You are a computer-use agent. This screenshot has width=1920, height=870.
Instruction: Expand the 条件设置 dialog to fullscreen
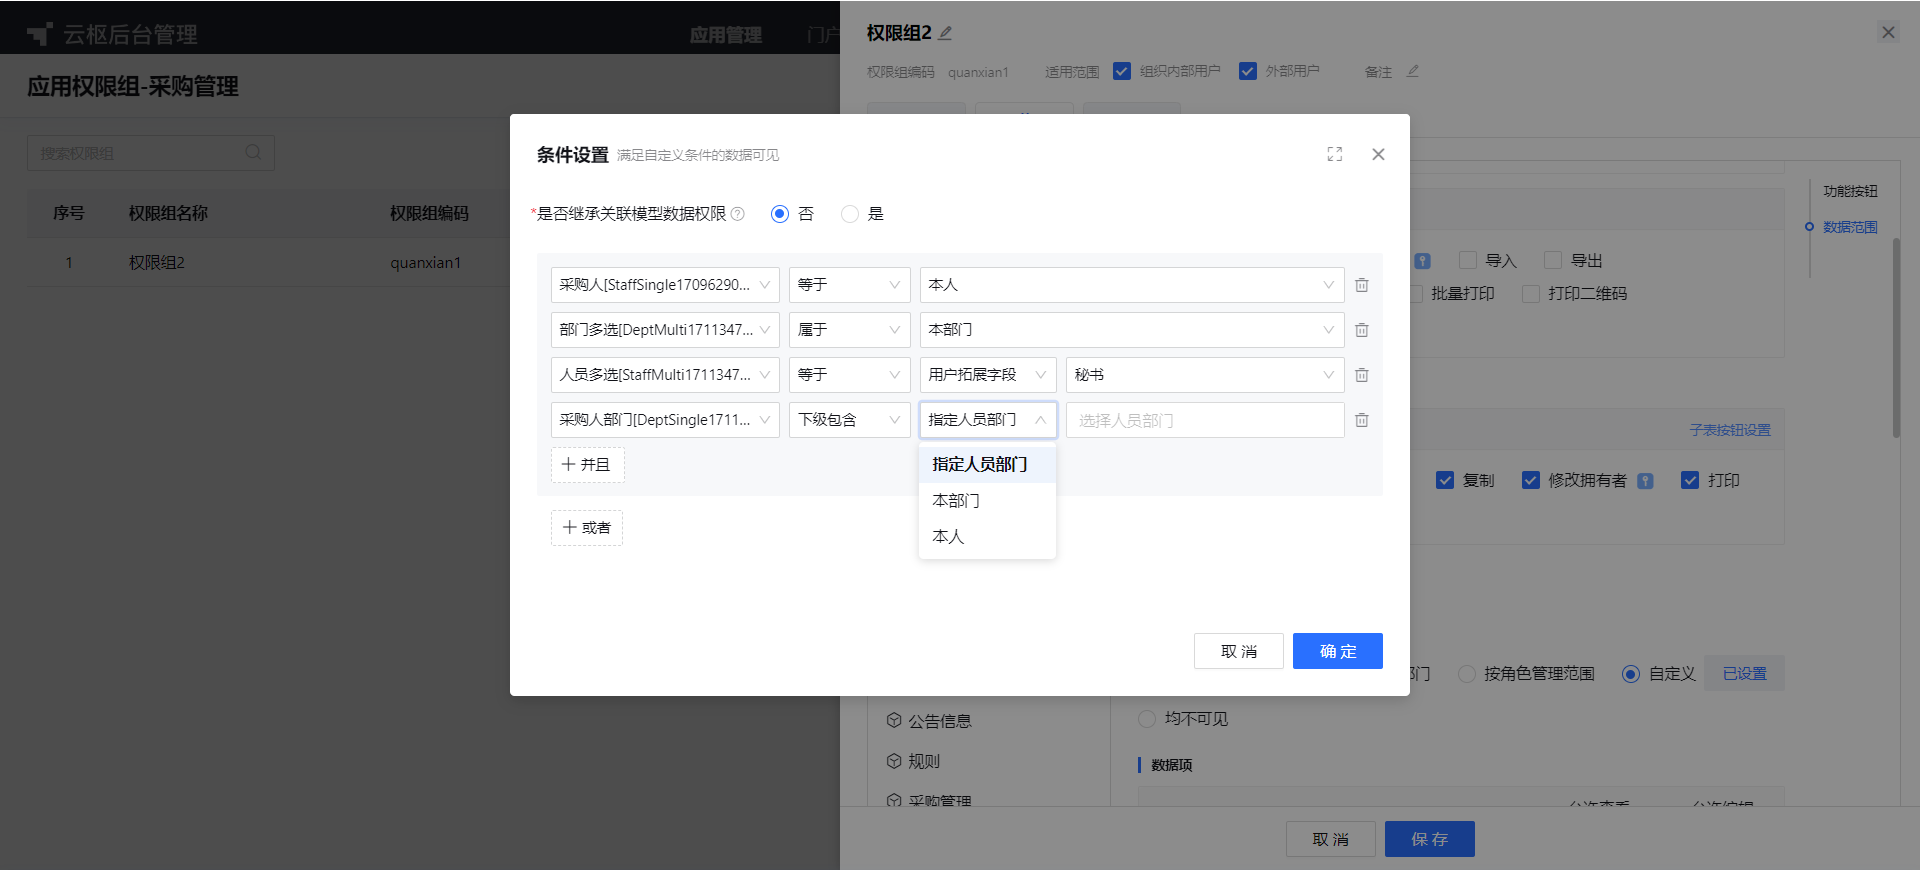click(1335, 154)
